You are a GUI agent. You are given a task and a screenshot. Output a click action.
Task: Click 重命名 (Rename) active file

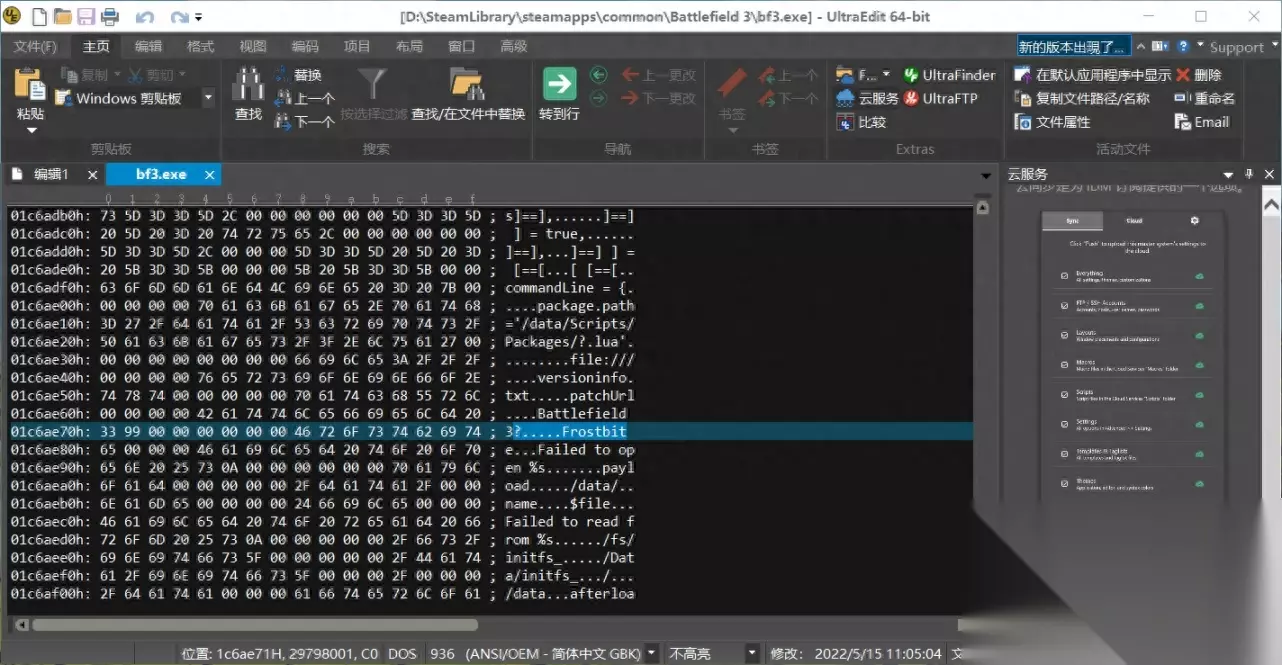(1205, 98)
